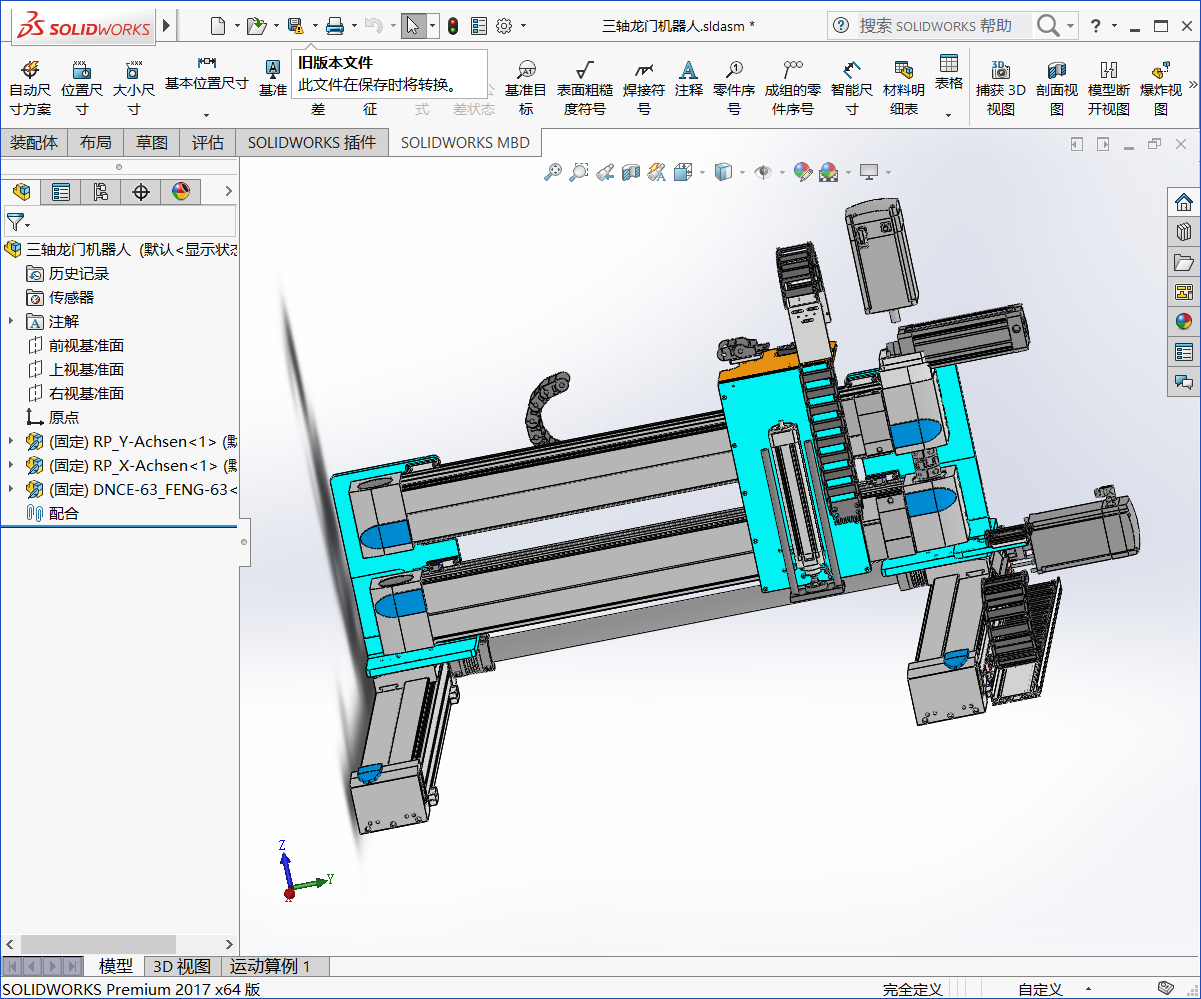Image resolution: width=1201 pixels, height=999 pixels.
Task: Open File Explorer folder in task pane
Action: [1184, 262]
